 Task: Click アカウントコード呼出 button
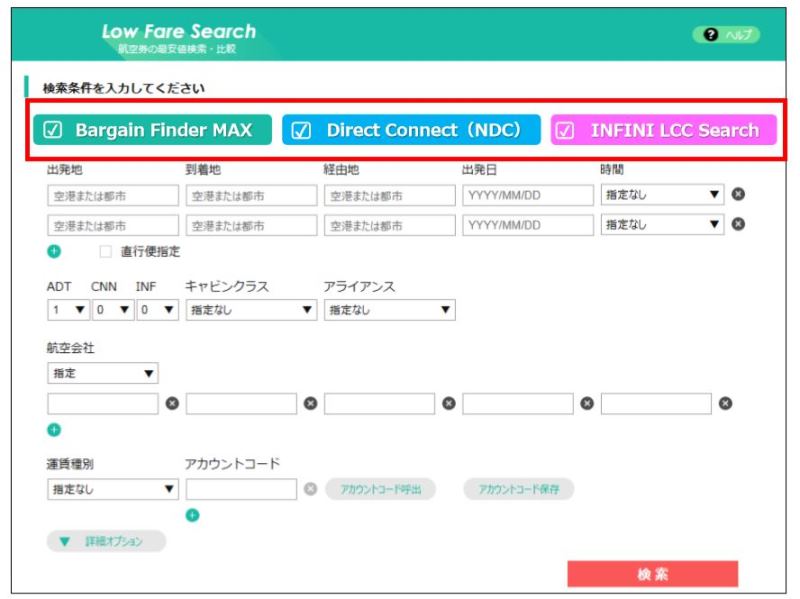coord(380,489)
